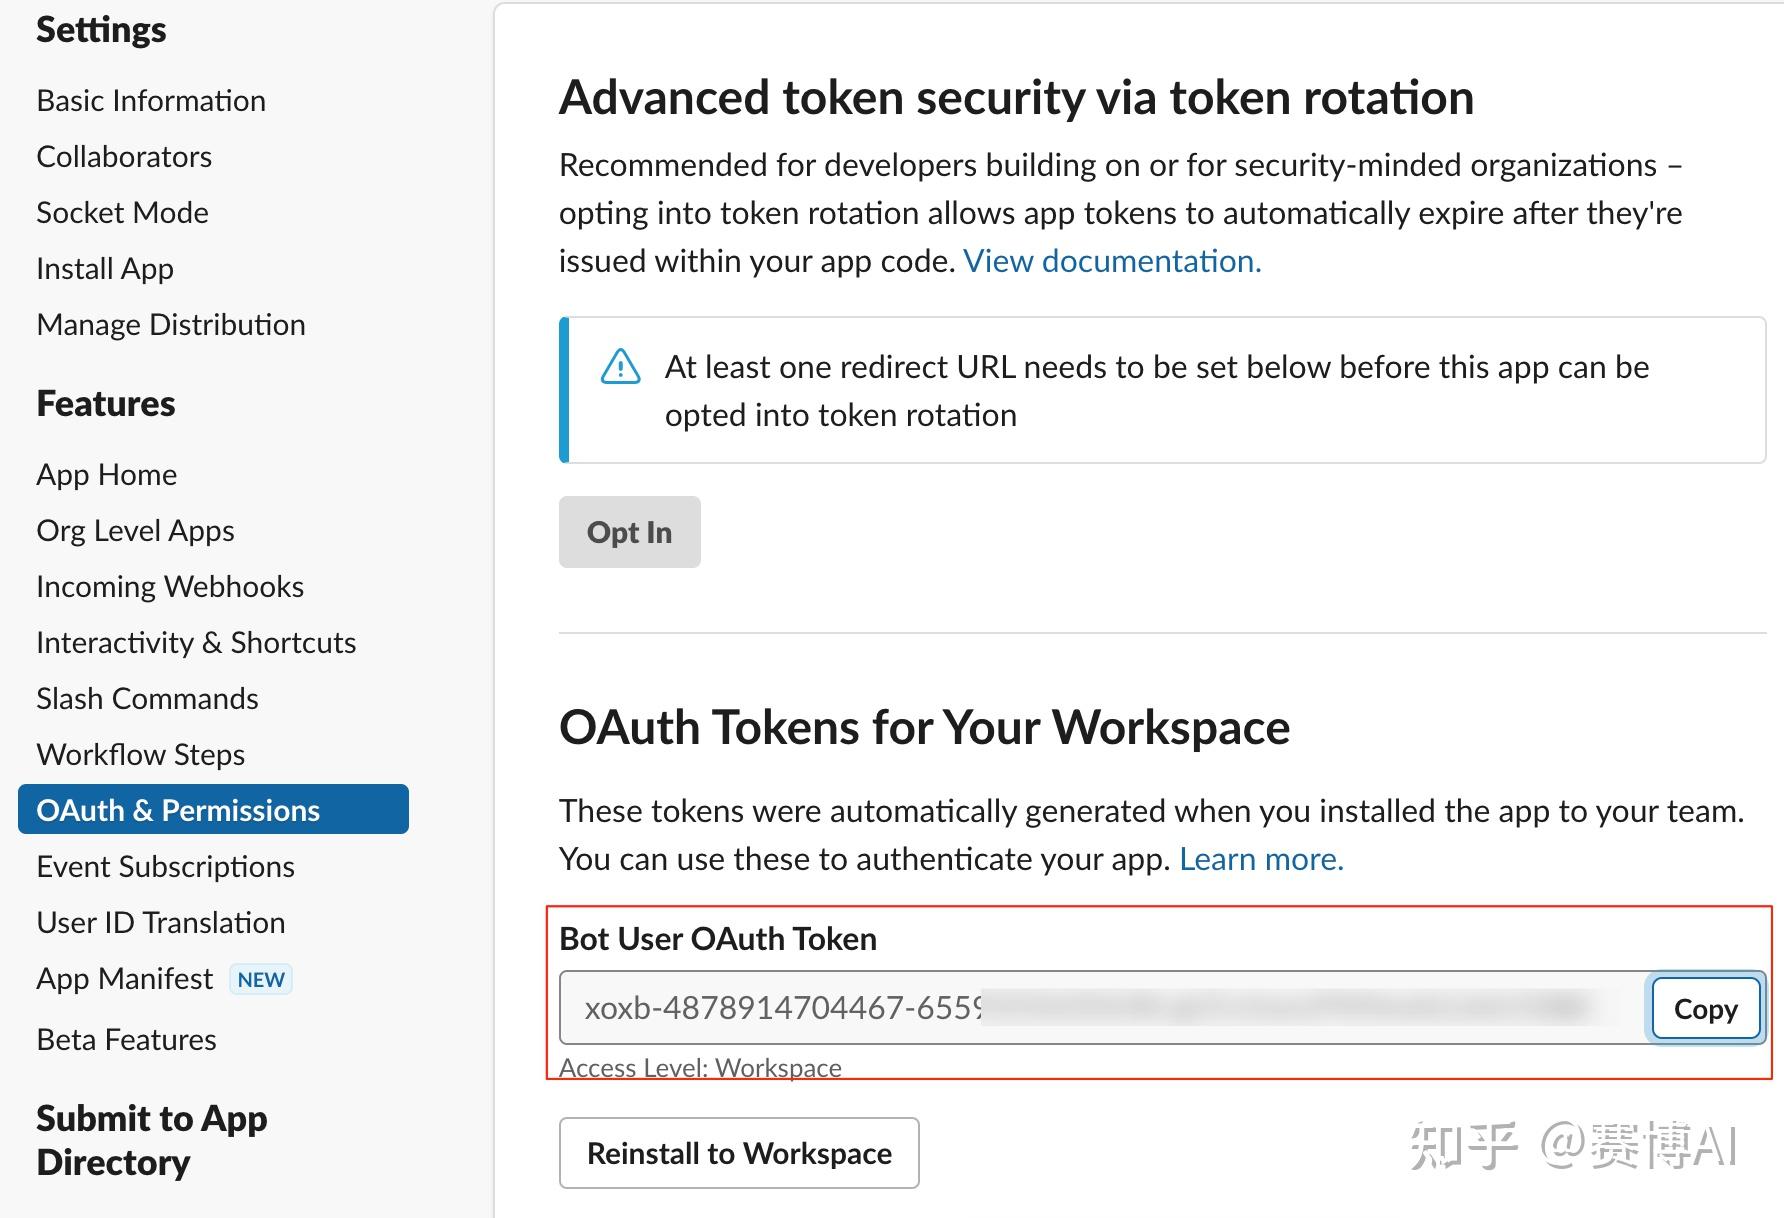The width and height of the screenshot is (1784, 1218).
Task: Go to the Collaborators page
Action: point(124,157)
